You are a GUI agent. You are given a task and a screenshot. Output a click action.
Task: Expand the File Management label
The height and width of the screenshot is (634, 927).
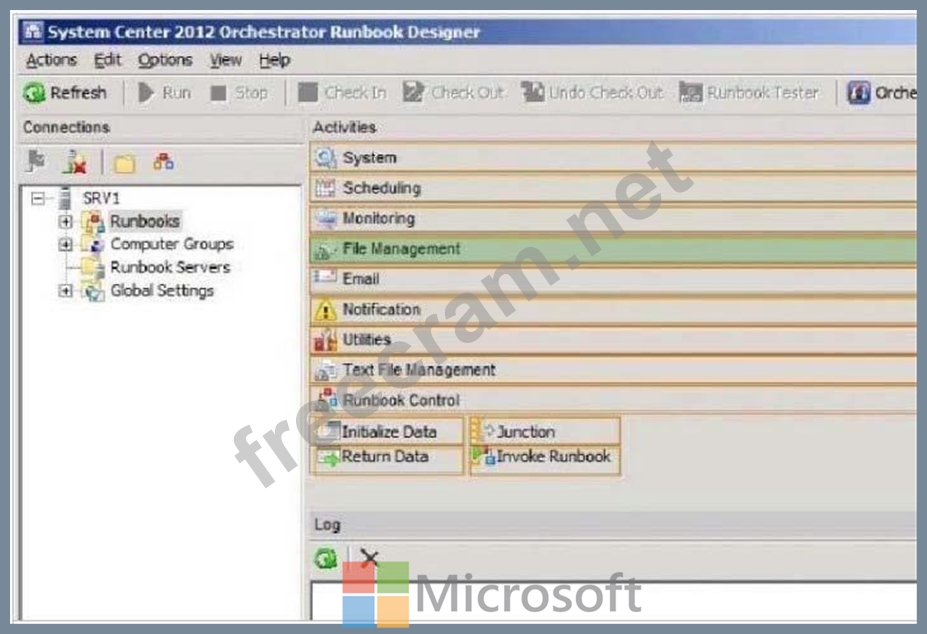click(401, 248)
